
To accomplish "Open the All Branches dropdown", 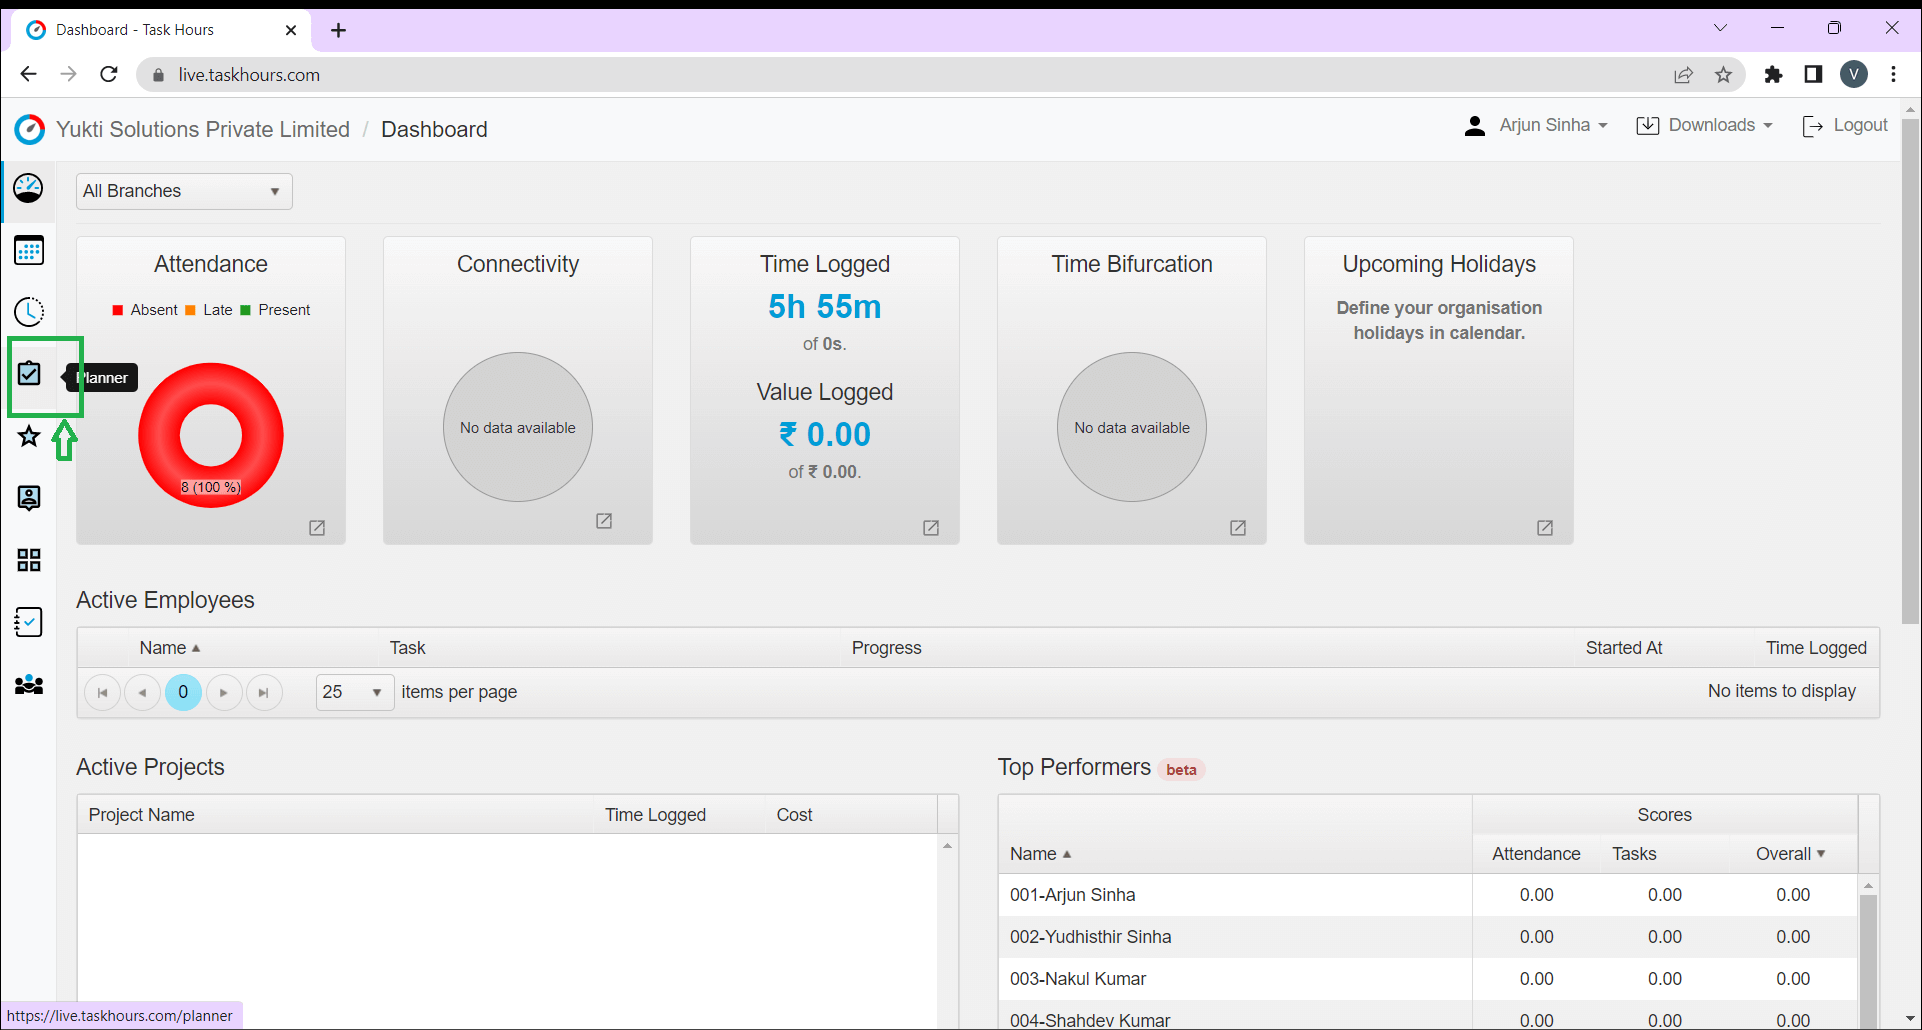I will pyautogui.click(x=184, y=191).
